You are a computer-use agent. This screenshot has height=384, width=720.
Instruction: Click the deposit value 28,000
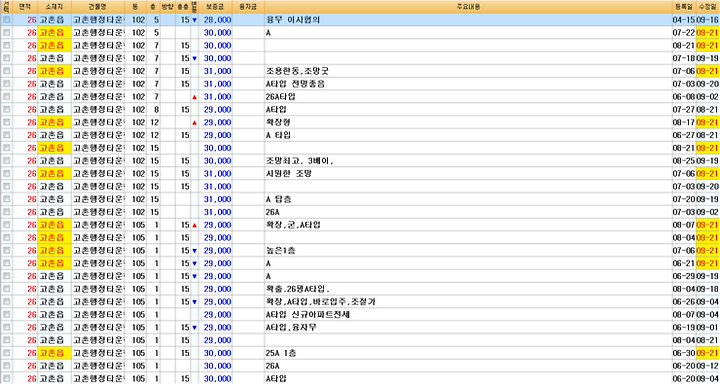pos(217,20)
